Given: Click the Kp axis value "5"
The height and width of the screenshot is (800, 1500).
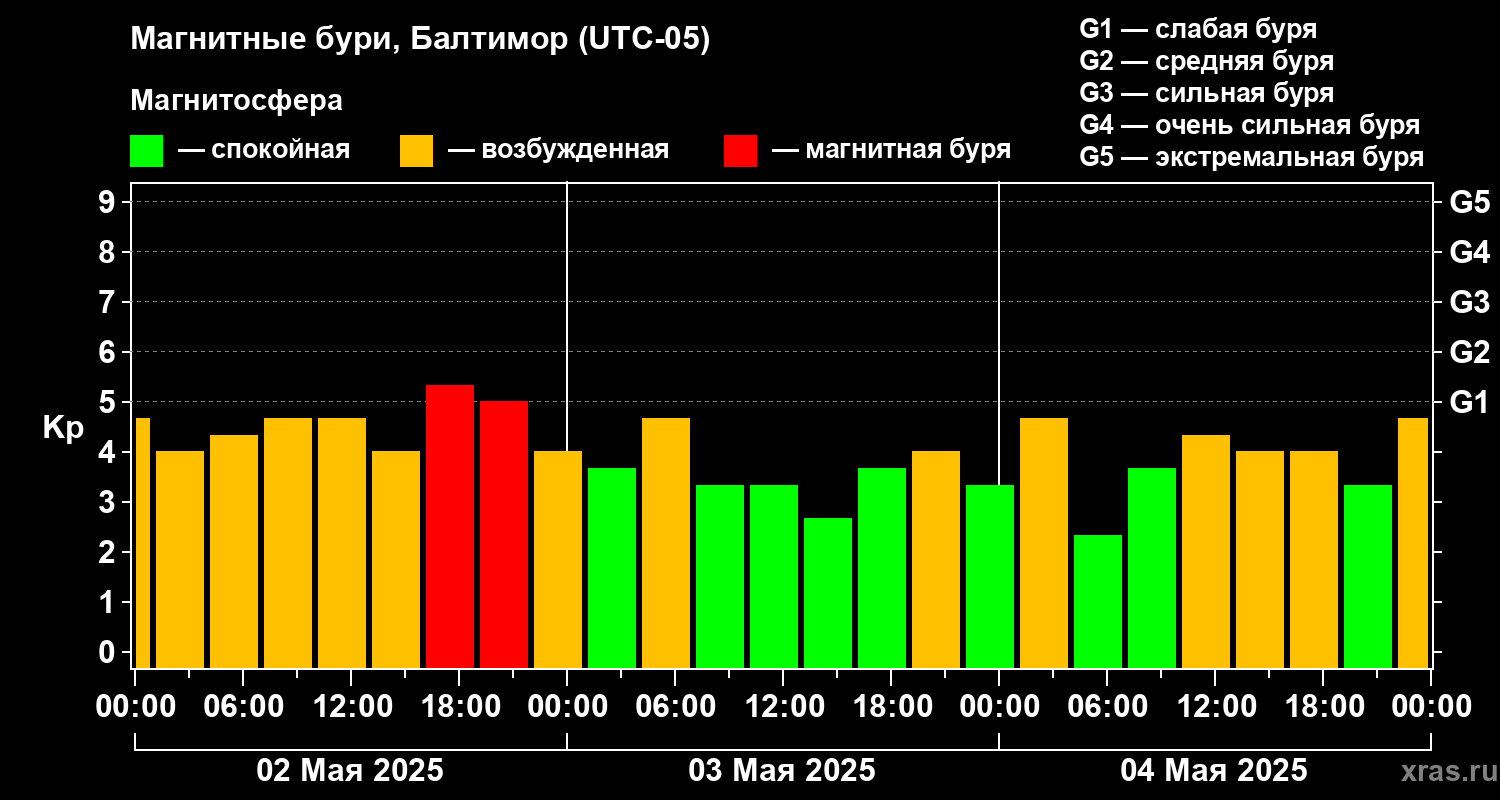Looking at the screenshot, I should [109, 402].
